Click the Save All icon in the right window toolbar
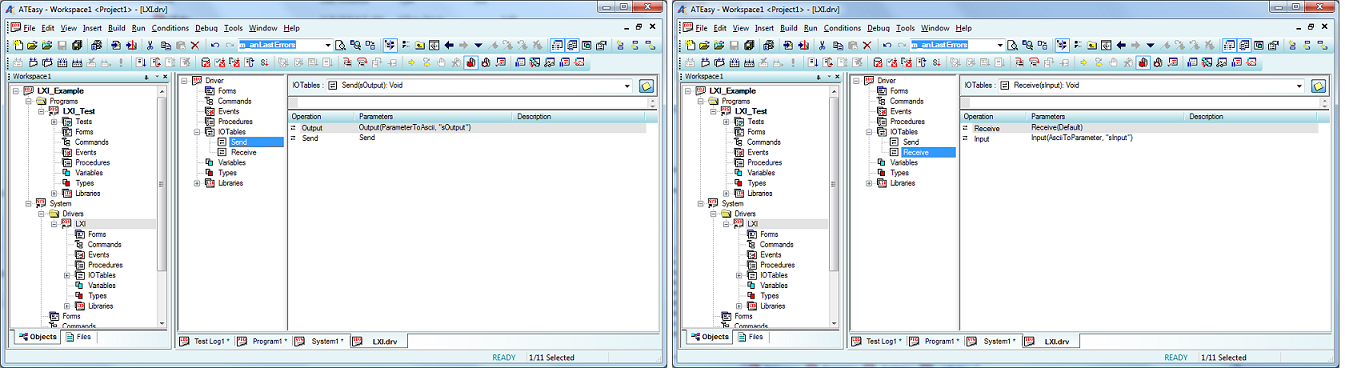The image size is (1345, 368). pyautogui.click(x=749, y=45)
